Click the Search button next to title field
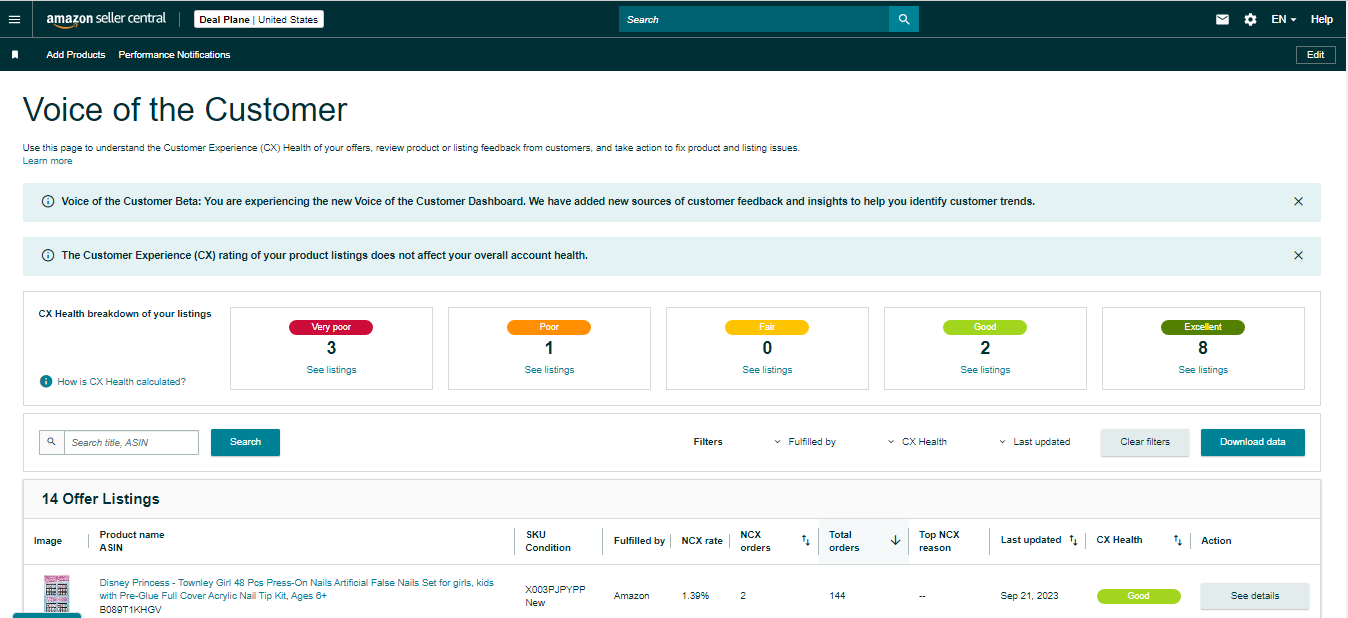Image resolution: width=1348 pixels, height=618 pixels. (245, 442)
